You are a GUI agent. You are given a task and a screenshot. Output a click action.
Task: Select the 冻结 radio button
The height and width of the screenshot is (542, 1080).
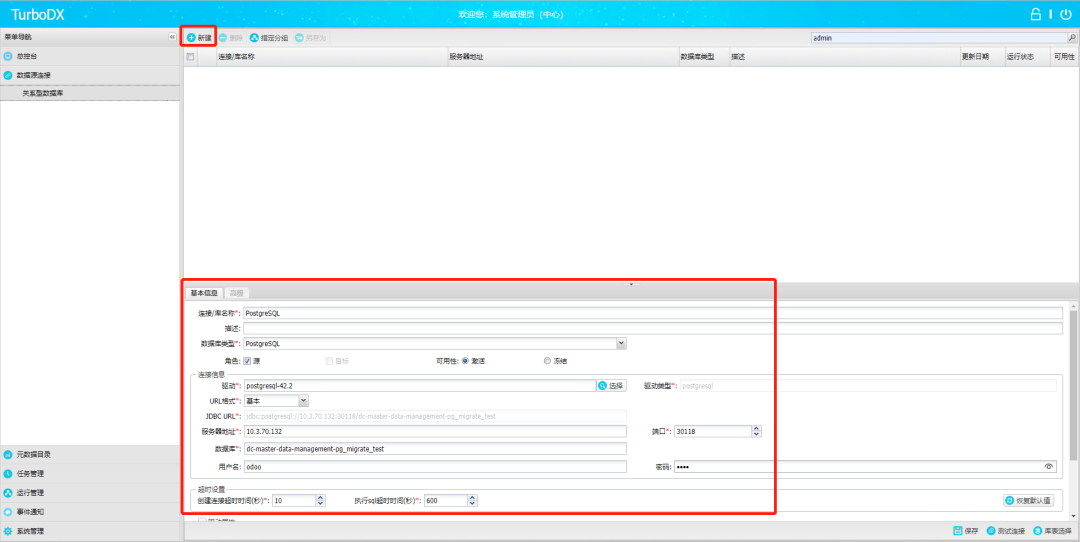(548, 361)
